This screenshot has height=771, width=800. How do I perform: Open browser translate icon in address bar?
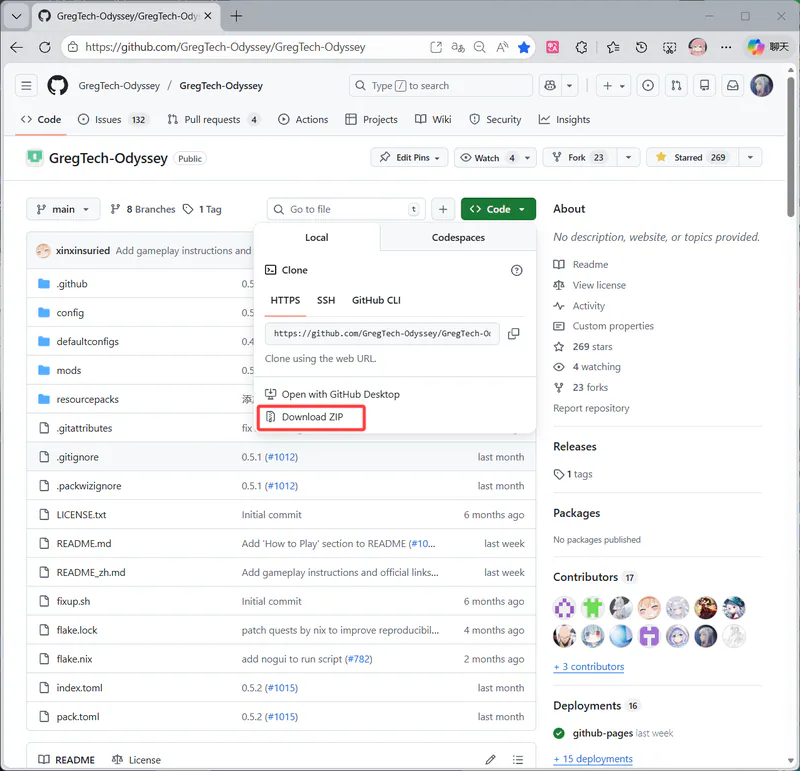click(x=458, y=47)
